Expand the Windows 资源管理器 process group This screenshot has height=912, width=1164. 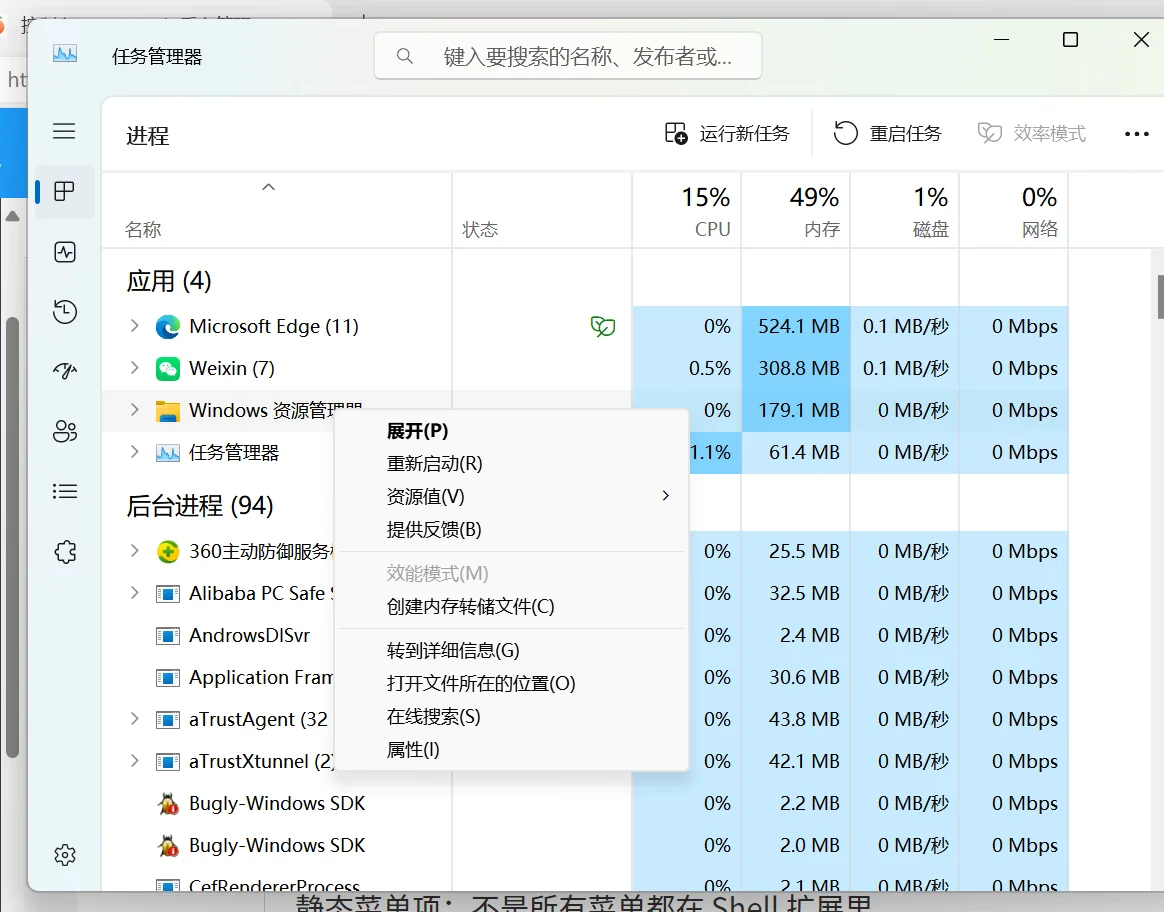pyautogui.click(x=134, y=410)
